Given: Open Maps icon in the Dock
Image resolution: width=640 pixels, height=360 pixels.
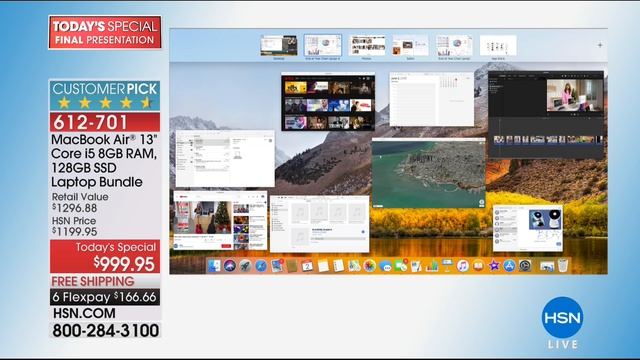Looking at the screenshot, I should [354, 266].
